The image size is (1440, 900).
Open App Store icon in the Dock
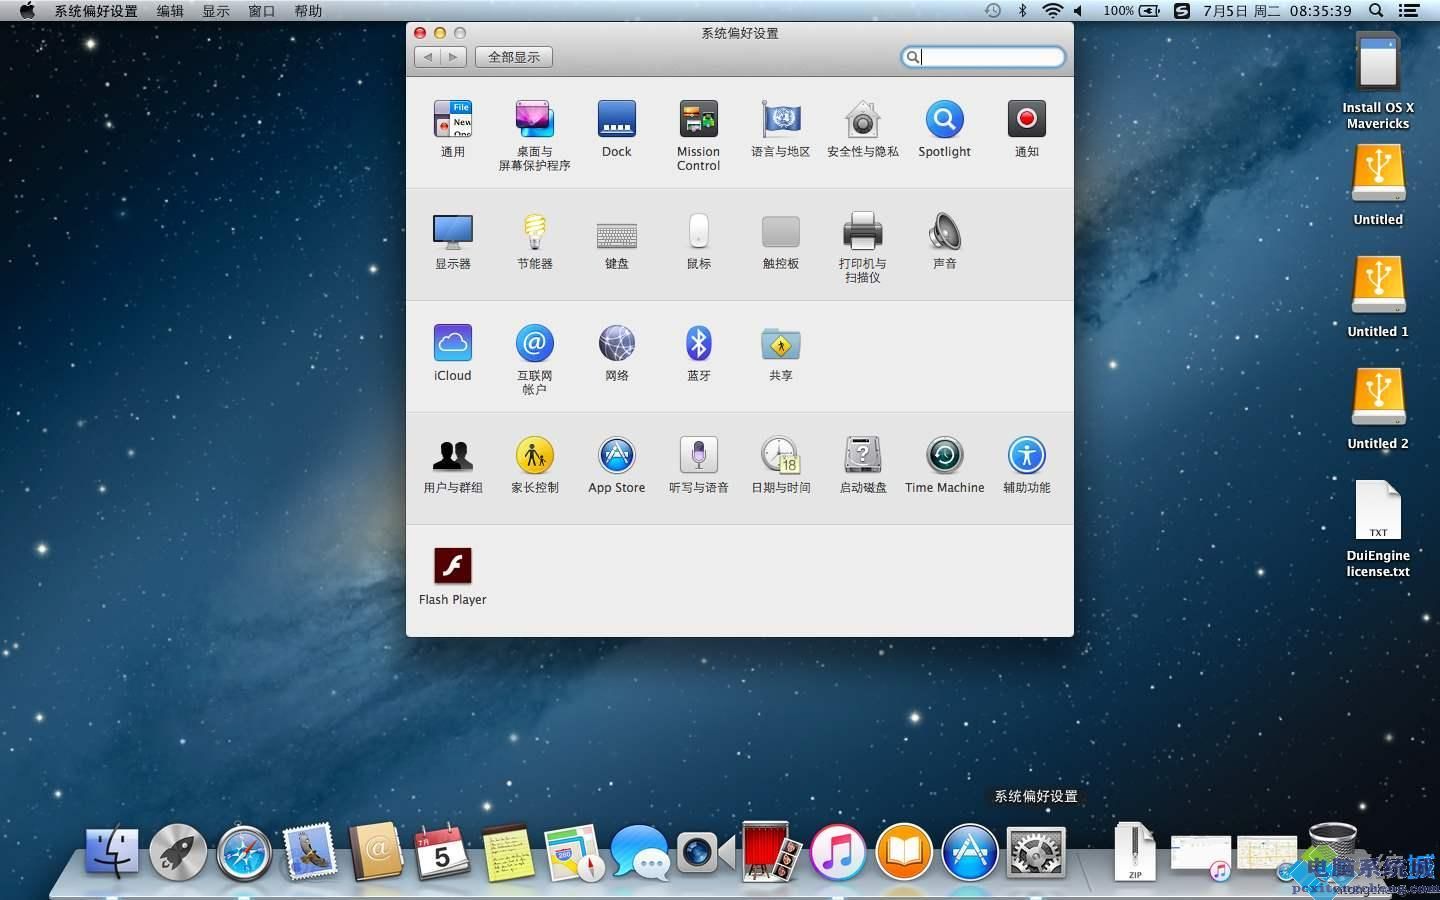click(x=970, y=853)
